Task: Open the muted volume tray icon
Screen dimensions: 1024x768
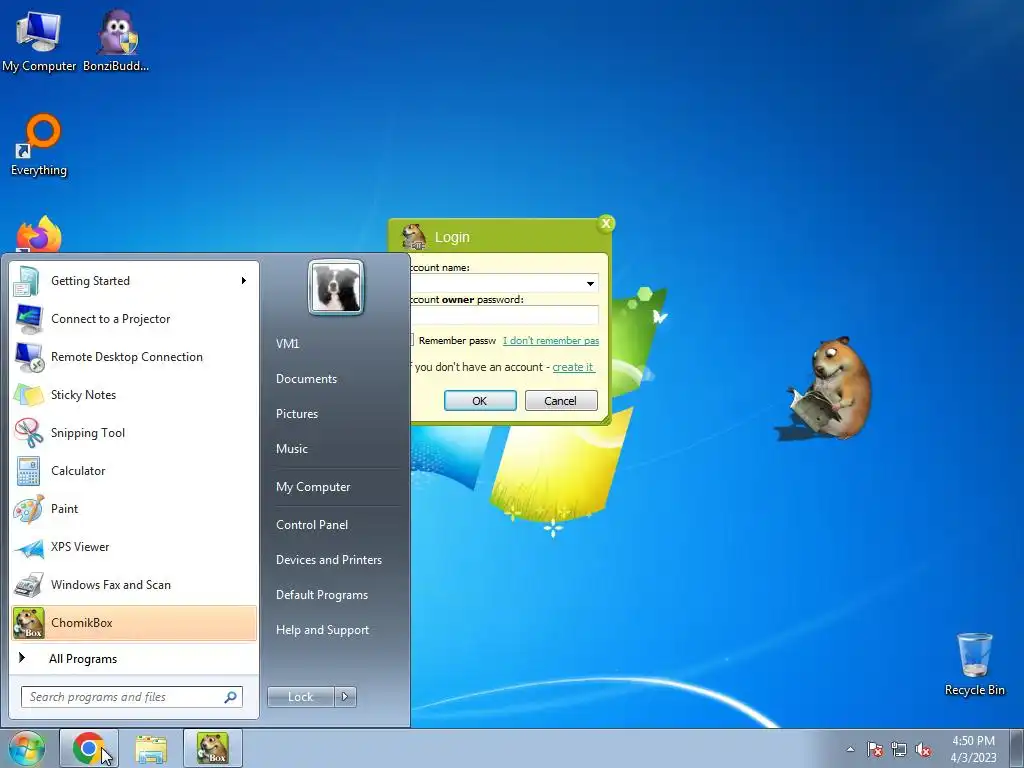Action: tap(923, 749)
